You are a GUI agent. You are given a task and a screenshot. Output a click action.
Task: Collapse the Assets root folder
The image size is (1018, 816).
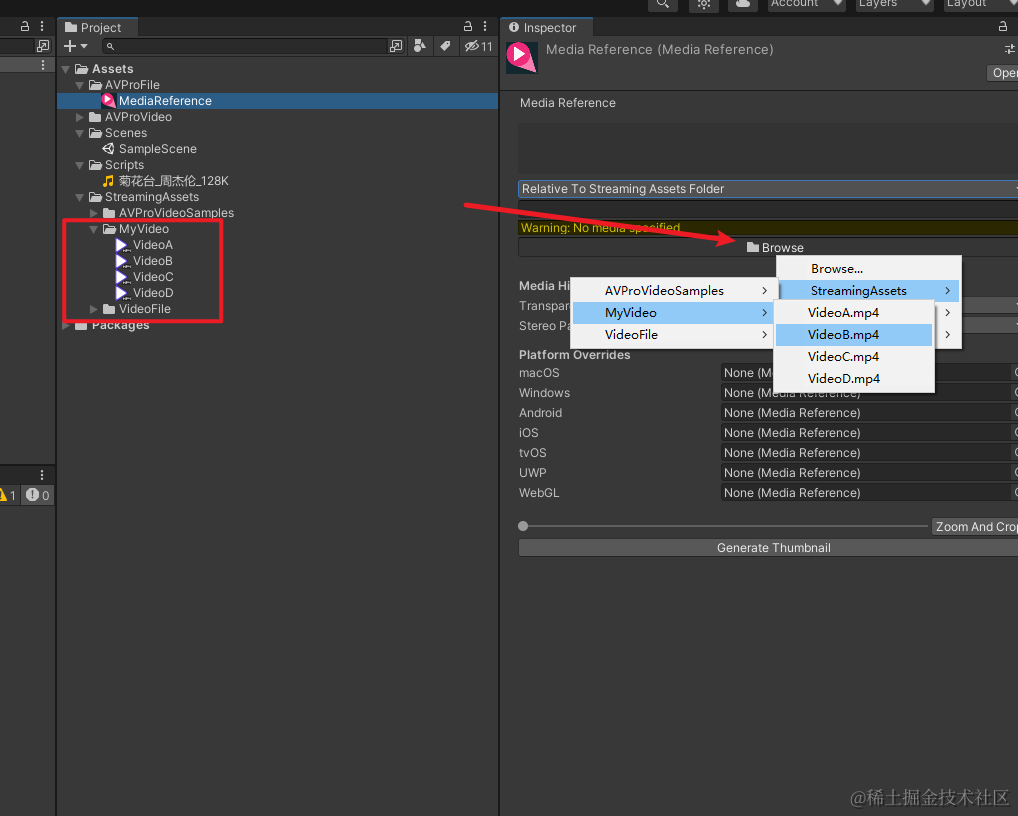(66, 69)
